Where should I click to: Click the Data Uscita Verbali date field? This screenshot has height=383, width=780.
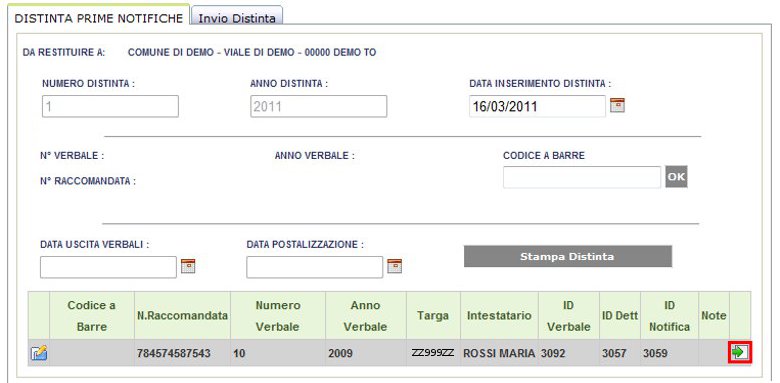tap(108, 267)
